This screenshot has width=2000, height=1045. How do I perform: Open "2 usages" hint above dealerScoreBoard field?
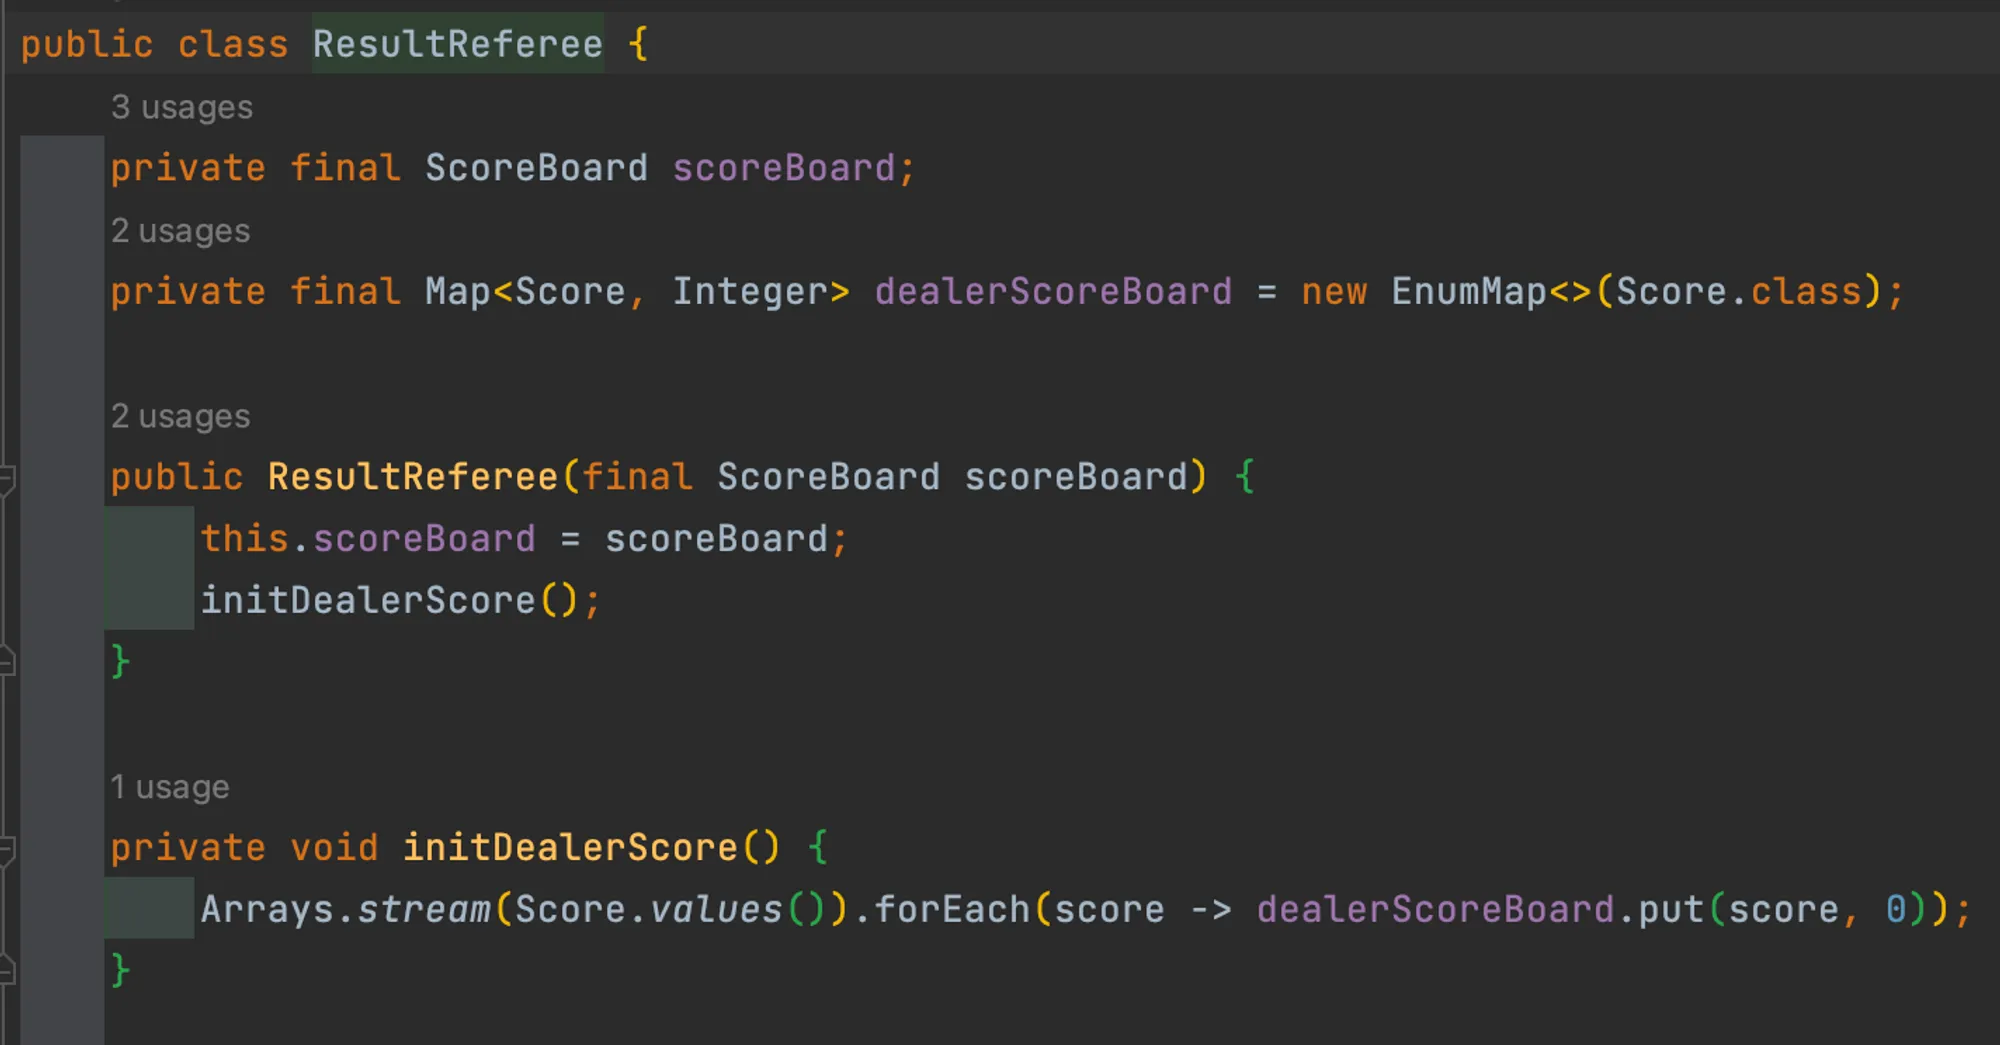click(180, 231)
